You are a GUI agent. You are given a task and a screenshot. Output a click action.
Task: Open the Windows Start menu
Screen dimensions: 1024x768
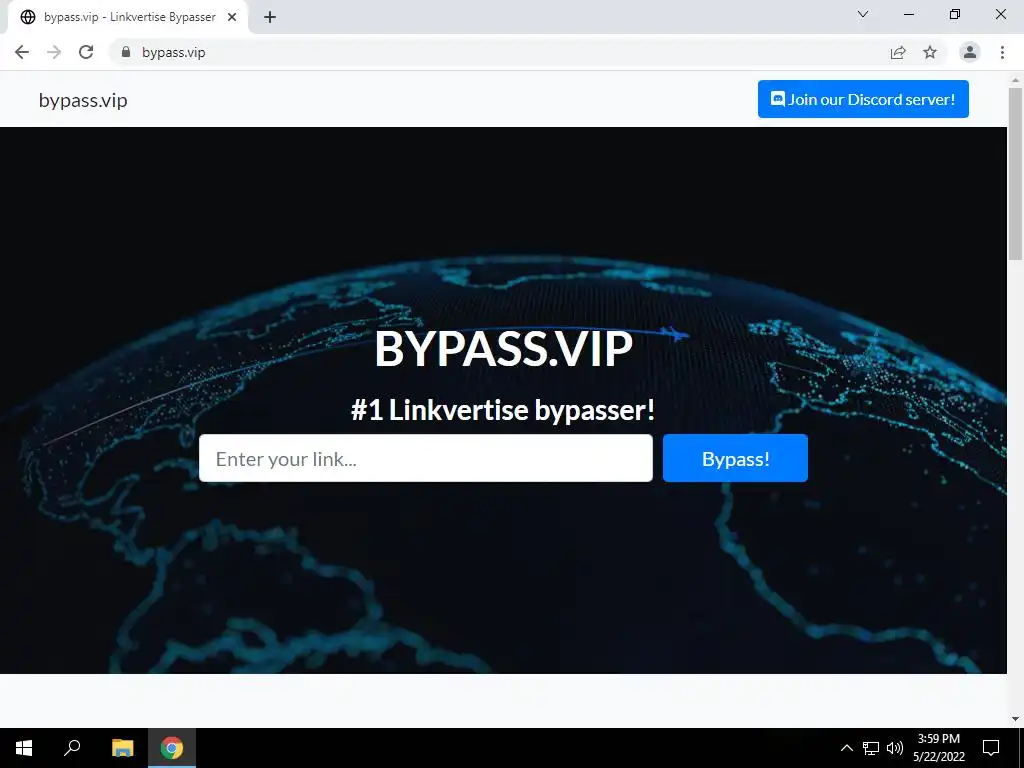tap(24, 748)
